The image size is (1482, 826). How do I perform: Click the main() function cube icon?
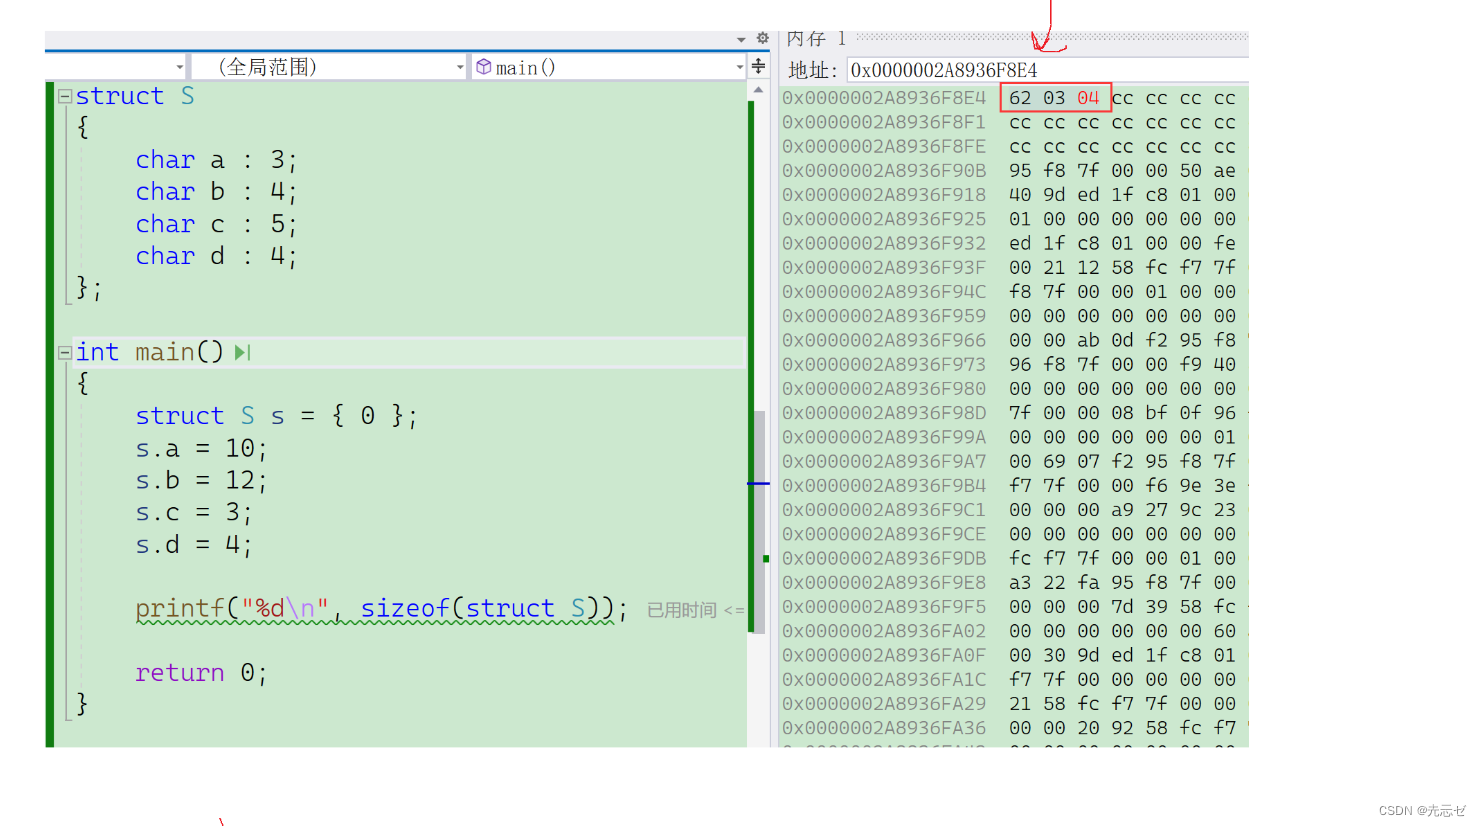tap(484, 67)
